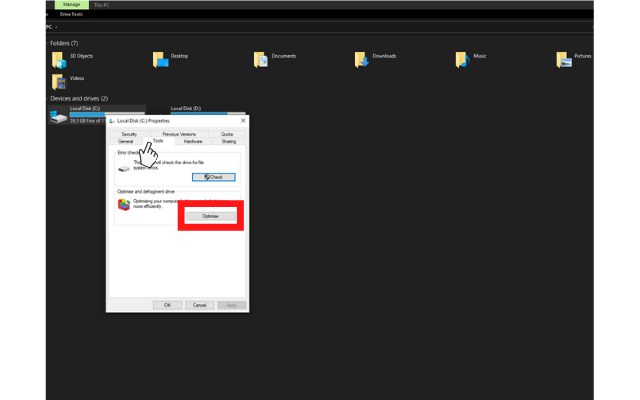Click the defragment drive icon in Properties
Image resolution: width=640 pixels, height=400 pixels.
pyautogui.click(x=124, y=204)
